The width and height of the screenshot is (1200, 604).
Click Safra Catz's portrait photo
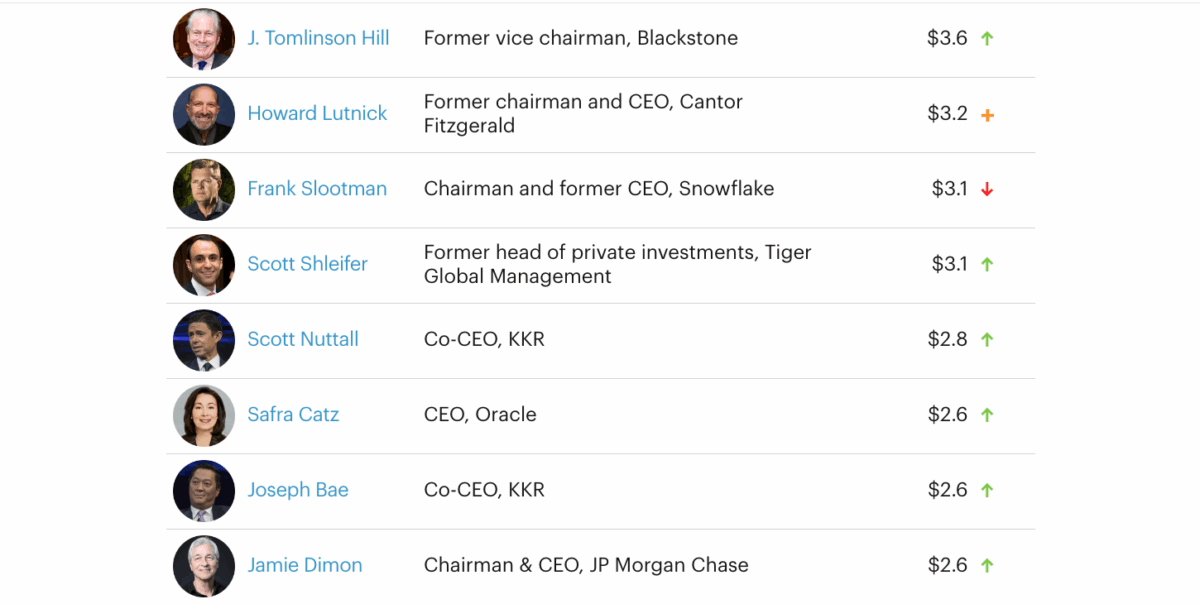(x=203, y=415)
